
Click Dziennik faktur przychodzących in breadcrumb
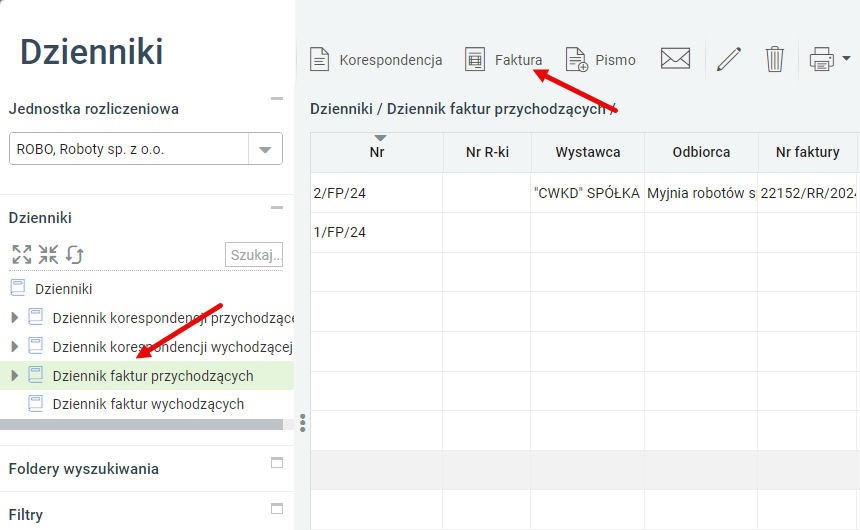pos(496,109)
